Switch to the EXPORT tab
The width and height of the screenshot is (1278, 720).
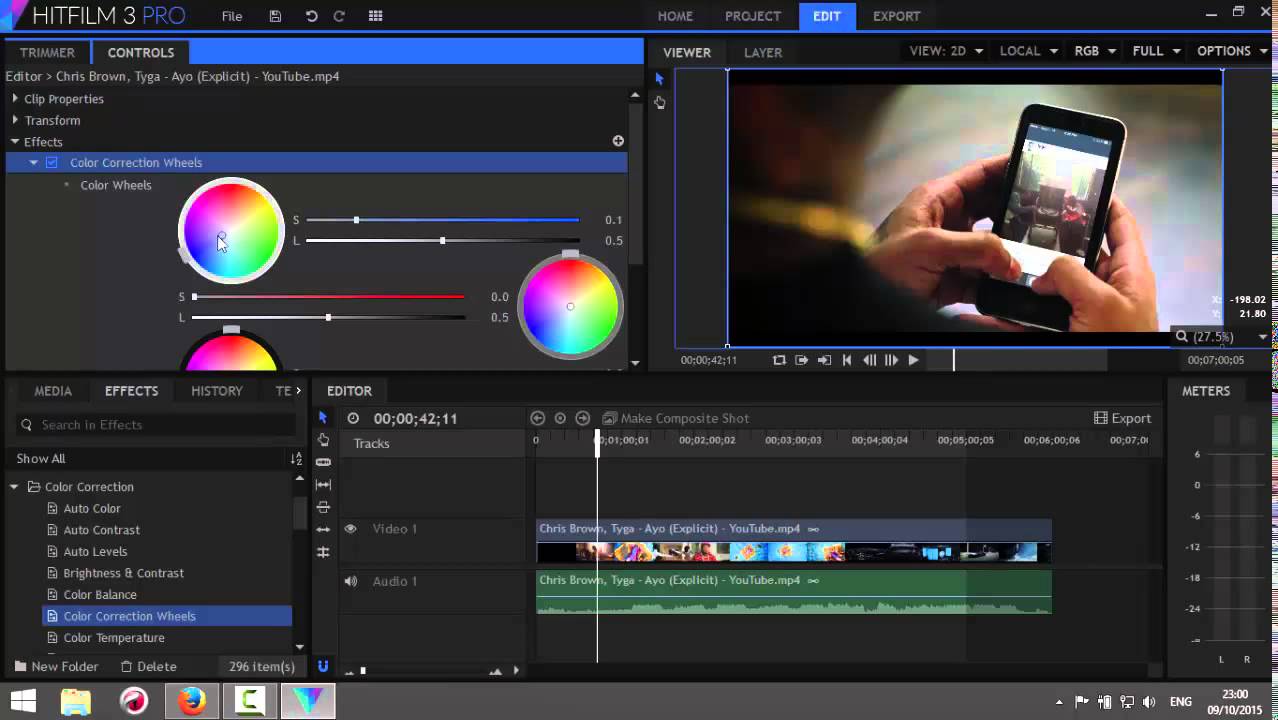(896, 16)
